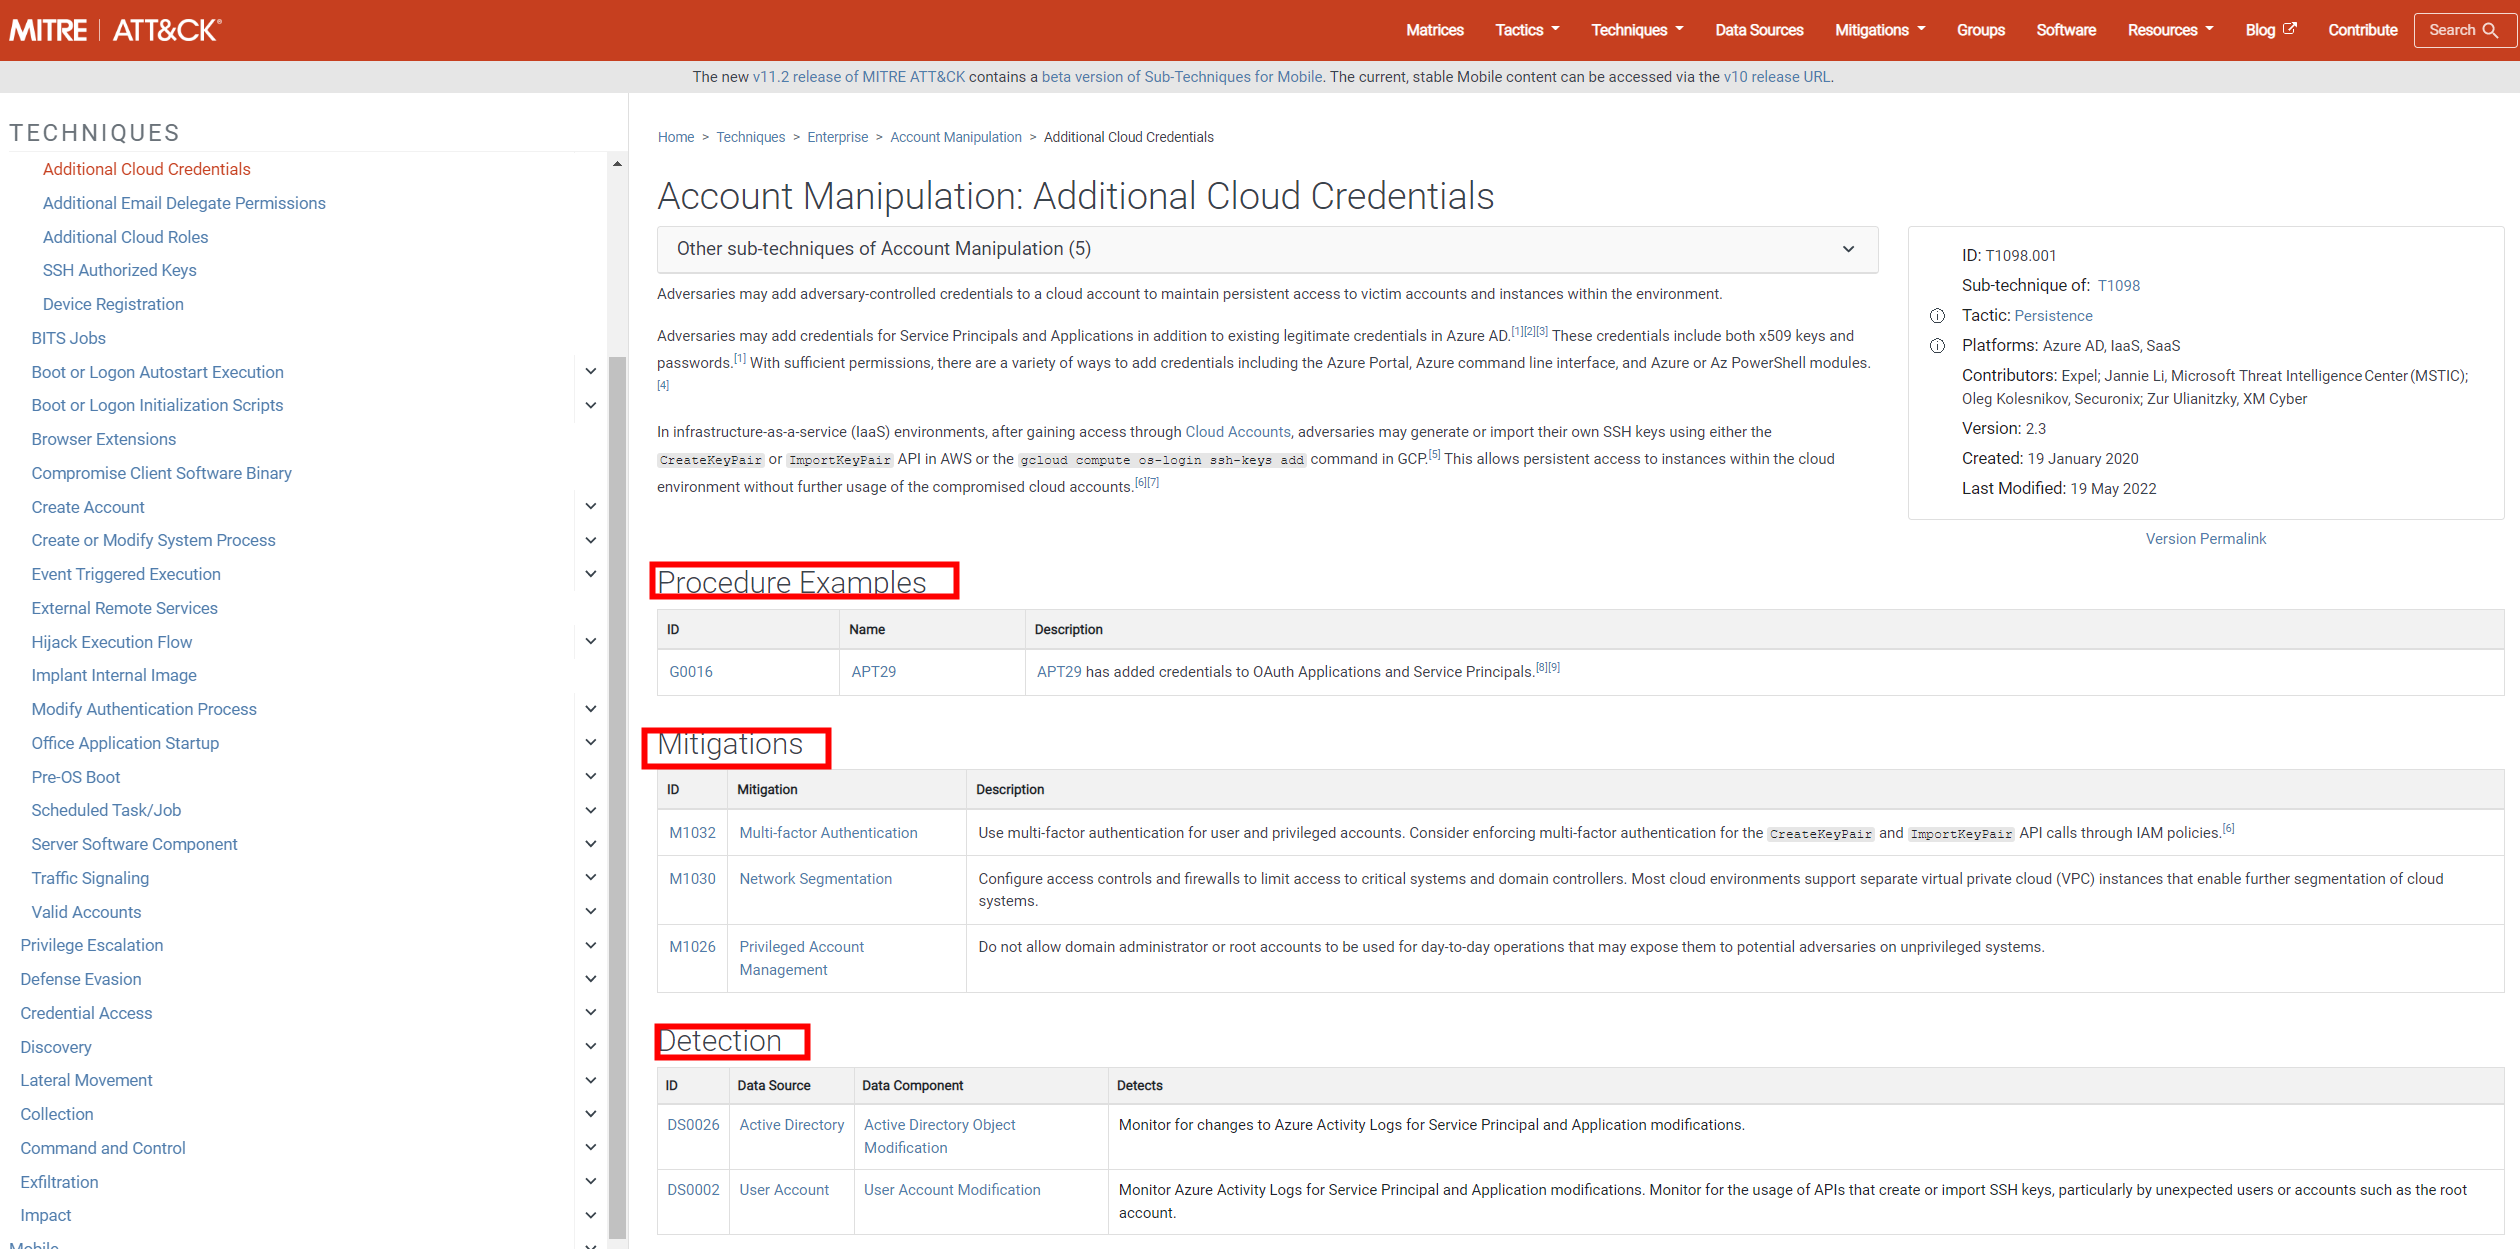Image resolution: width=2520 pixels, height=1249 pixels.
Task: Expand Scheduled Task/Job chevron
Action: point(591,810)
